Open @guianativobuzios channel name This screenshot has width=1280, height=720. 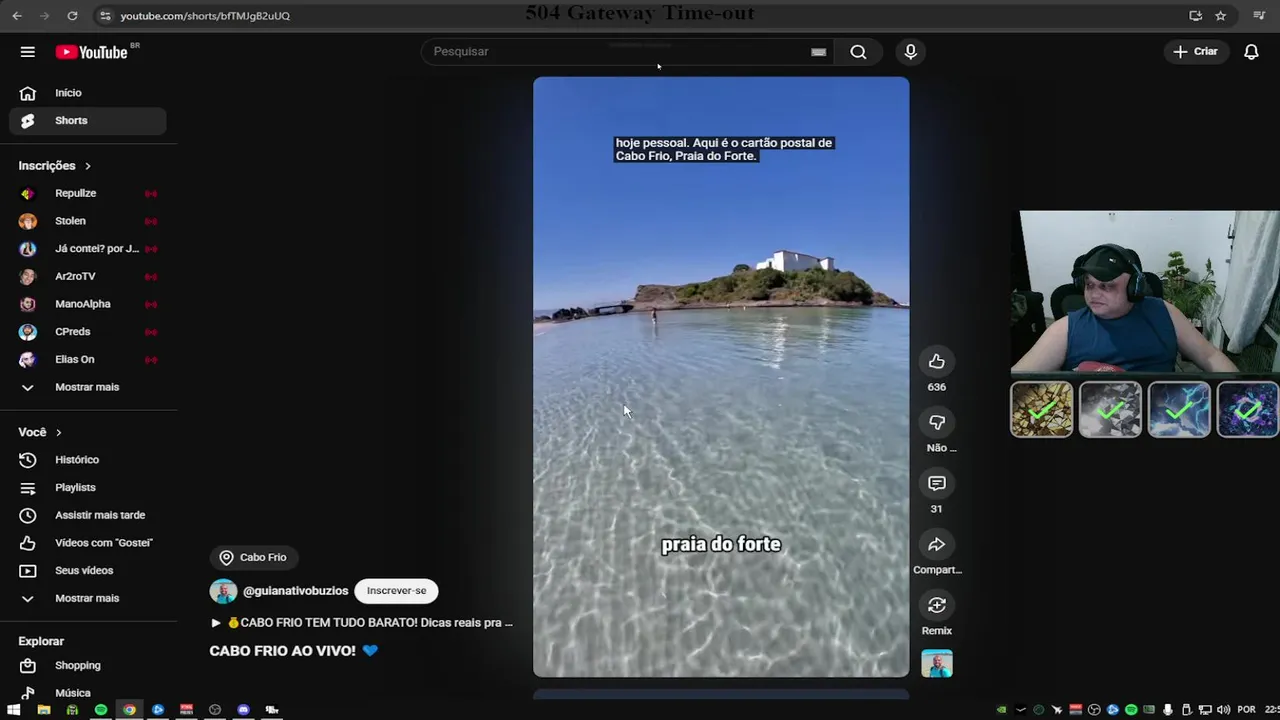pos(296,591)
